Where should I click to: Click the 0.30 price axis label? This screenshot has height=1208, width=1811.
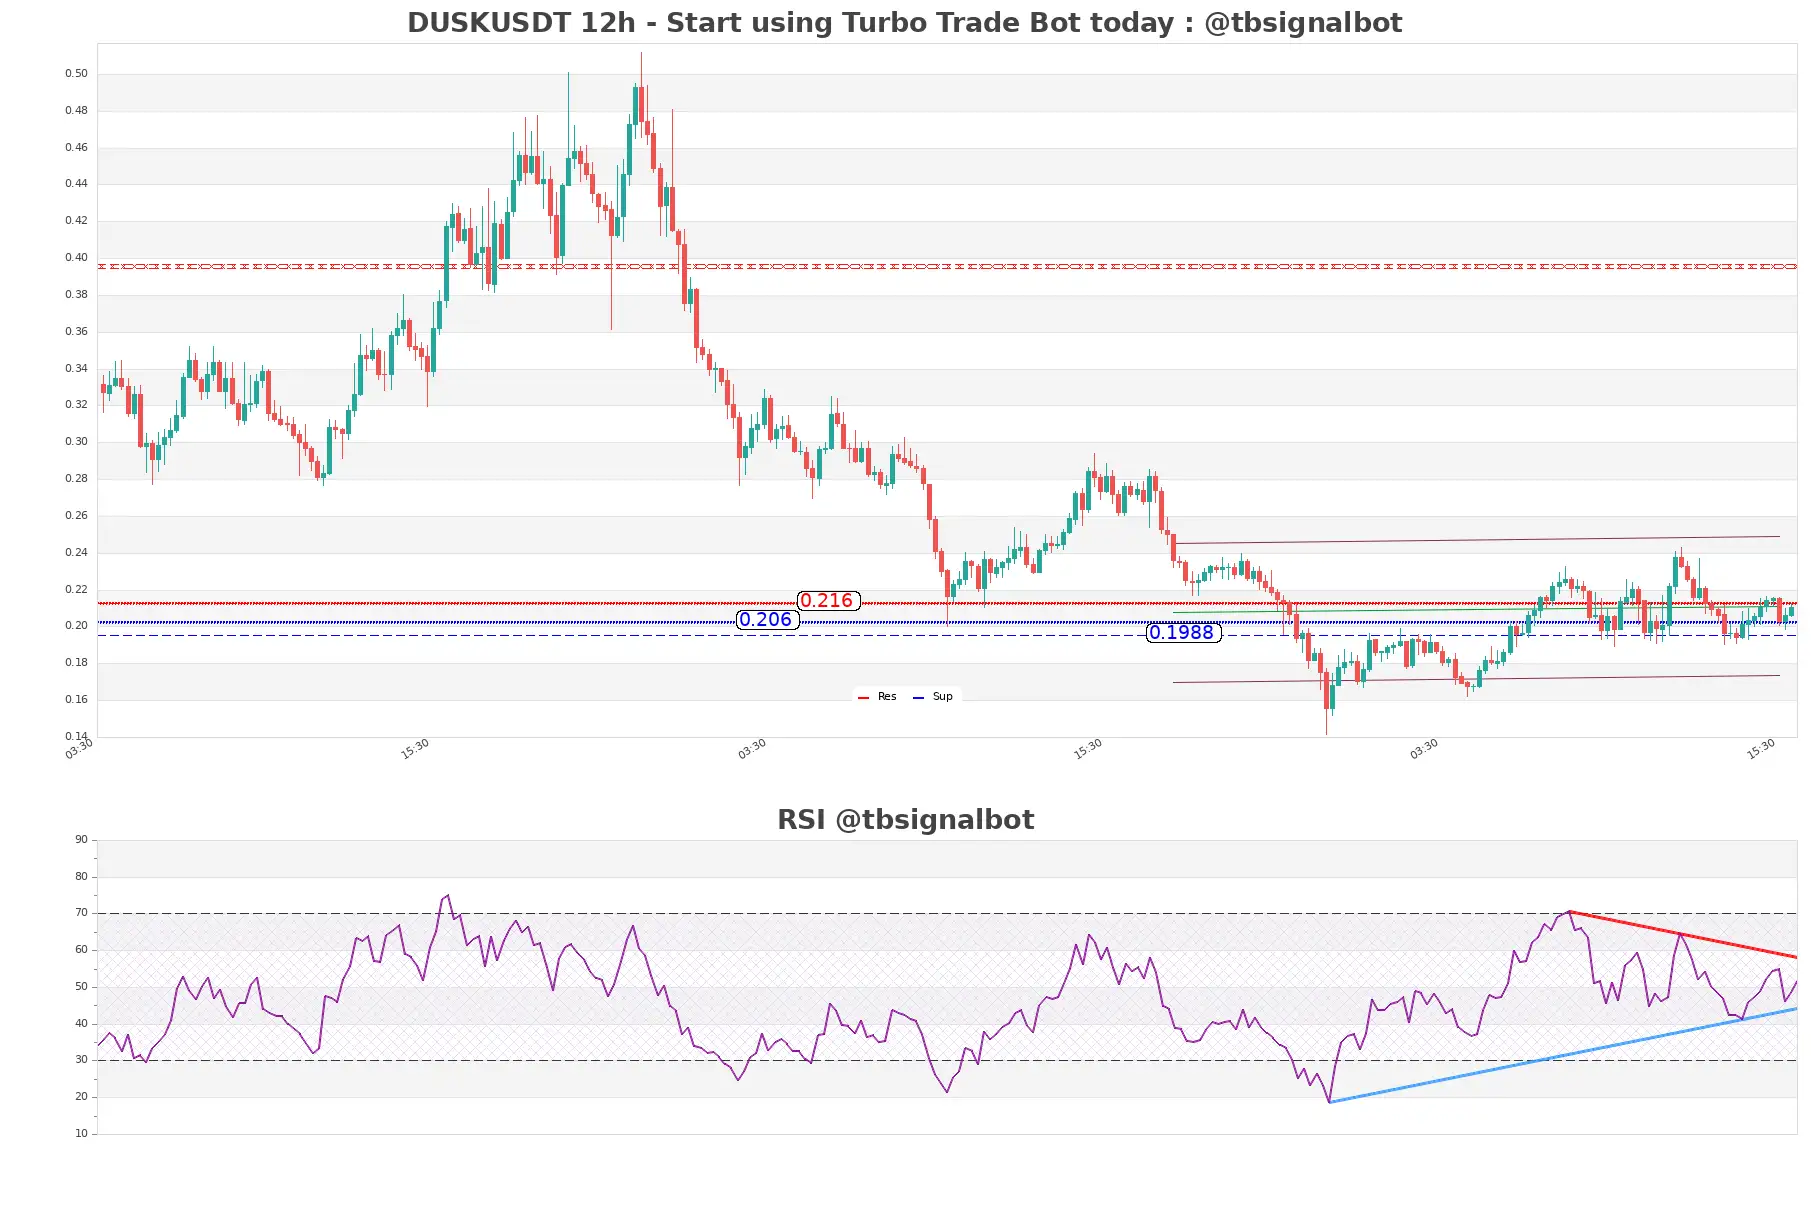pyautogui.click(x=76, y=442)
